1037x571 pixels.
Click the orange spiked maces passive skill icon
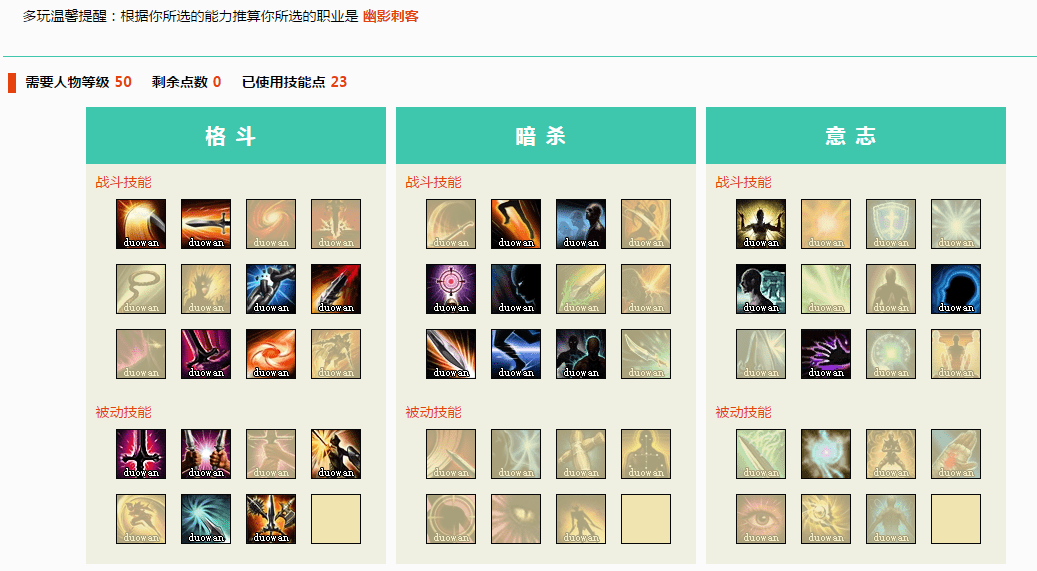click(x=271, y=519)
